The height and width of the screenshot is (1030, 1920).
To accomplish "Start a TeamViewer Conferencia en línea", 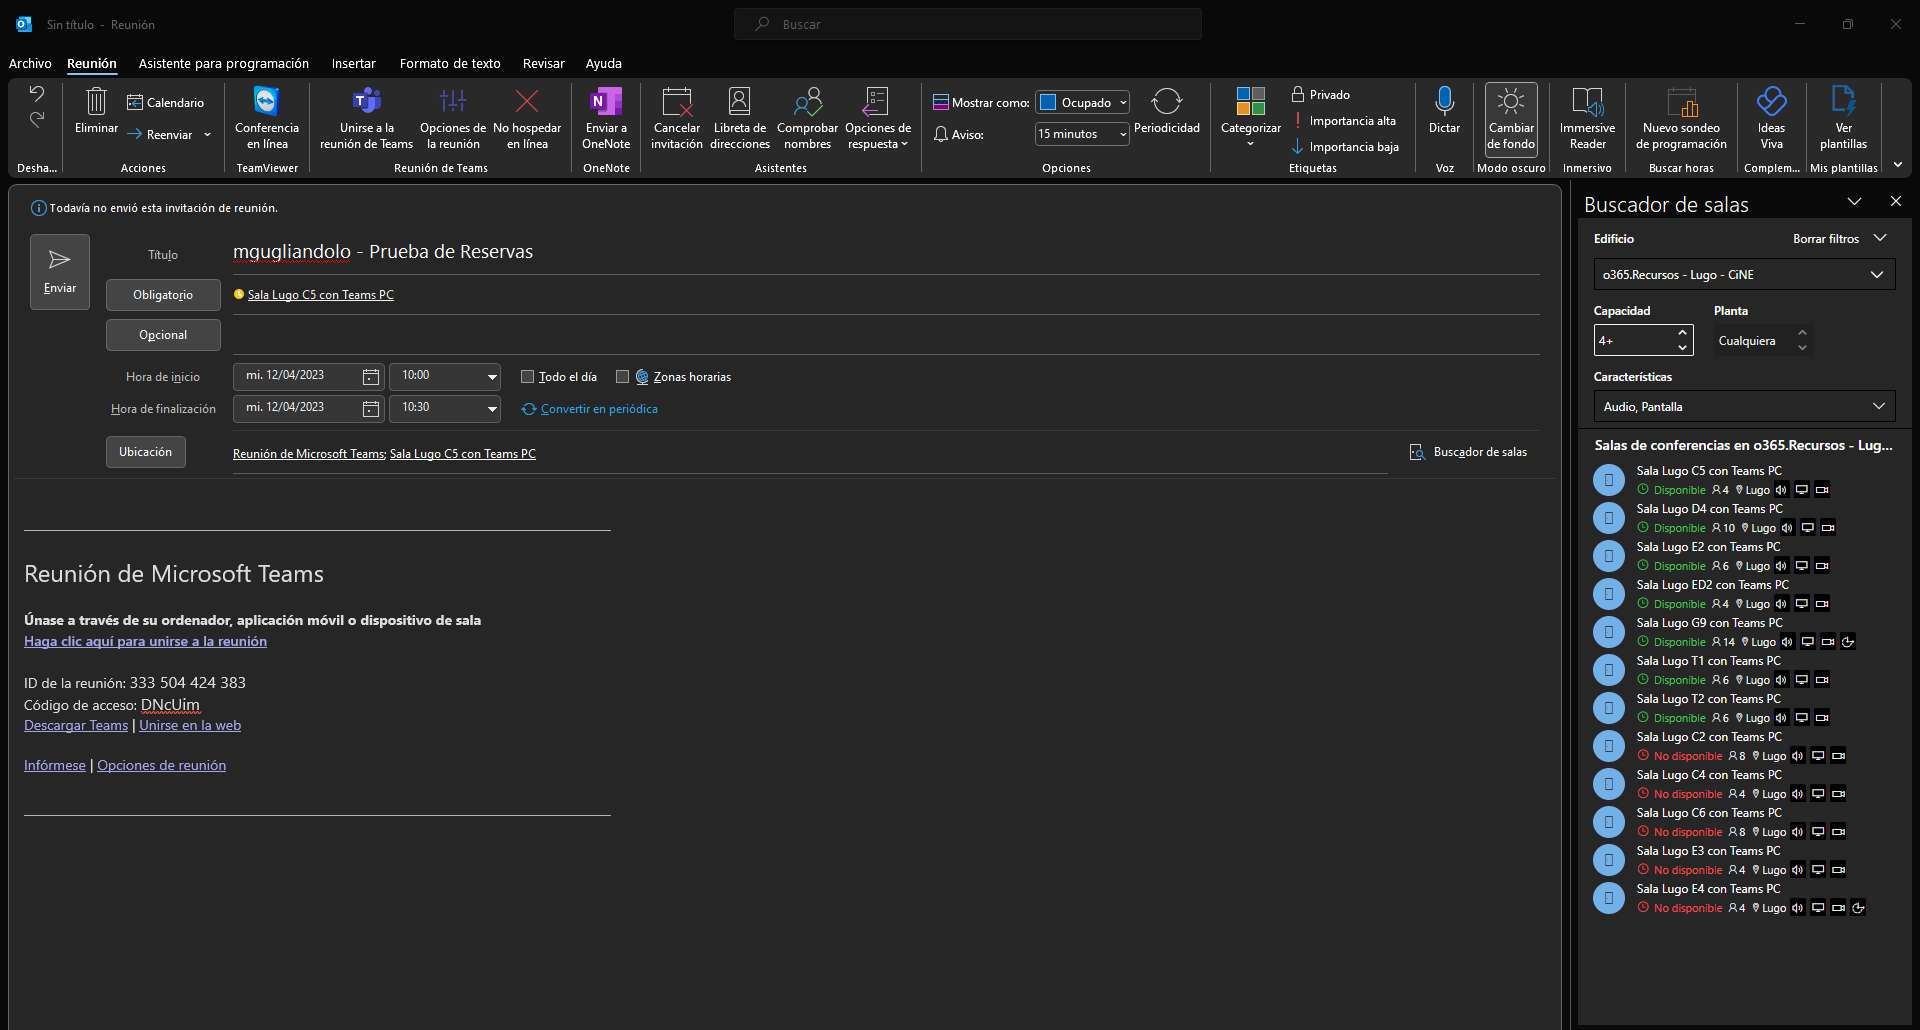I will 267,118.
